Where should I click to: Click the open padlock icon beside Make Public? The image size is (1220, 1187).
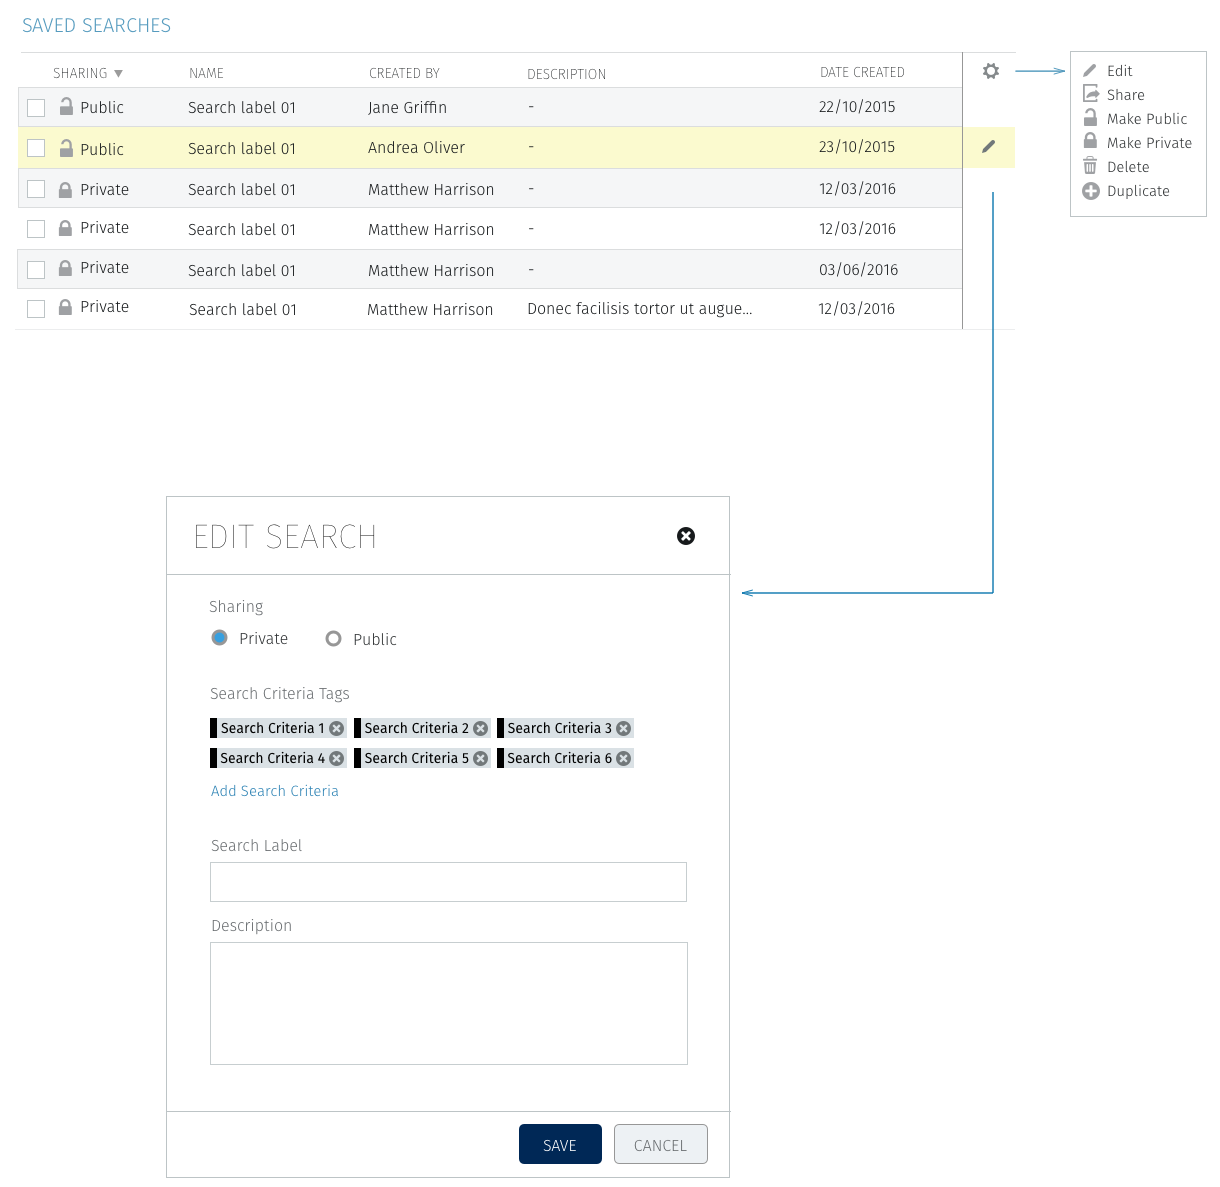pyautogui.click(x=1090, y=118)
